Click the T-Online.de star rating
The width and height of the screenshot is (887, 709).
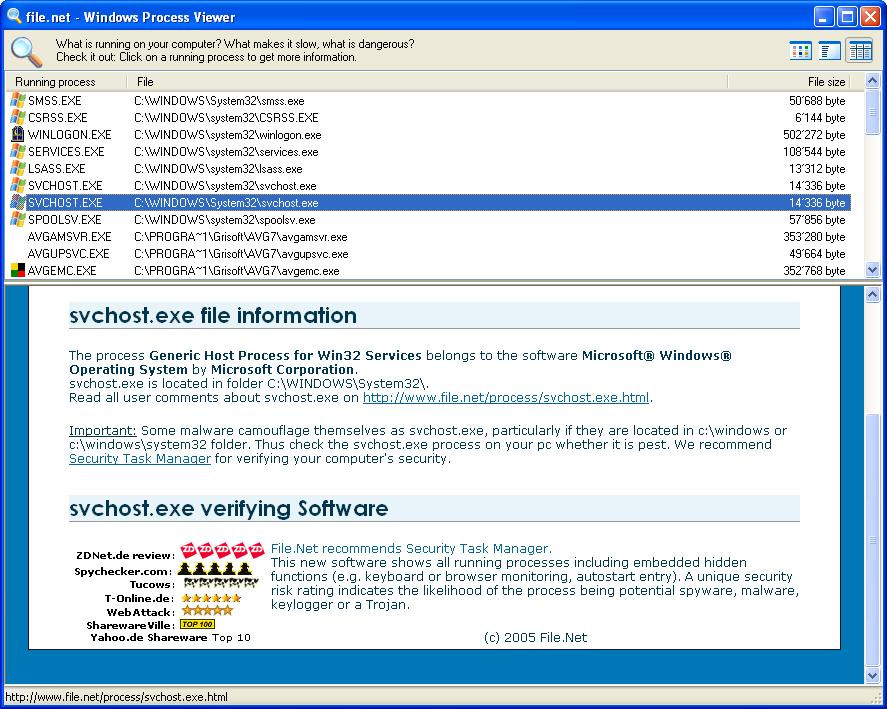(212, 598)
